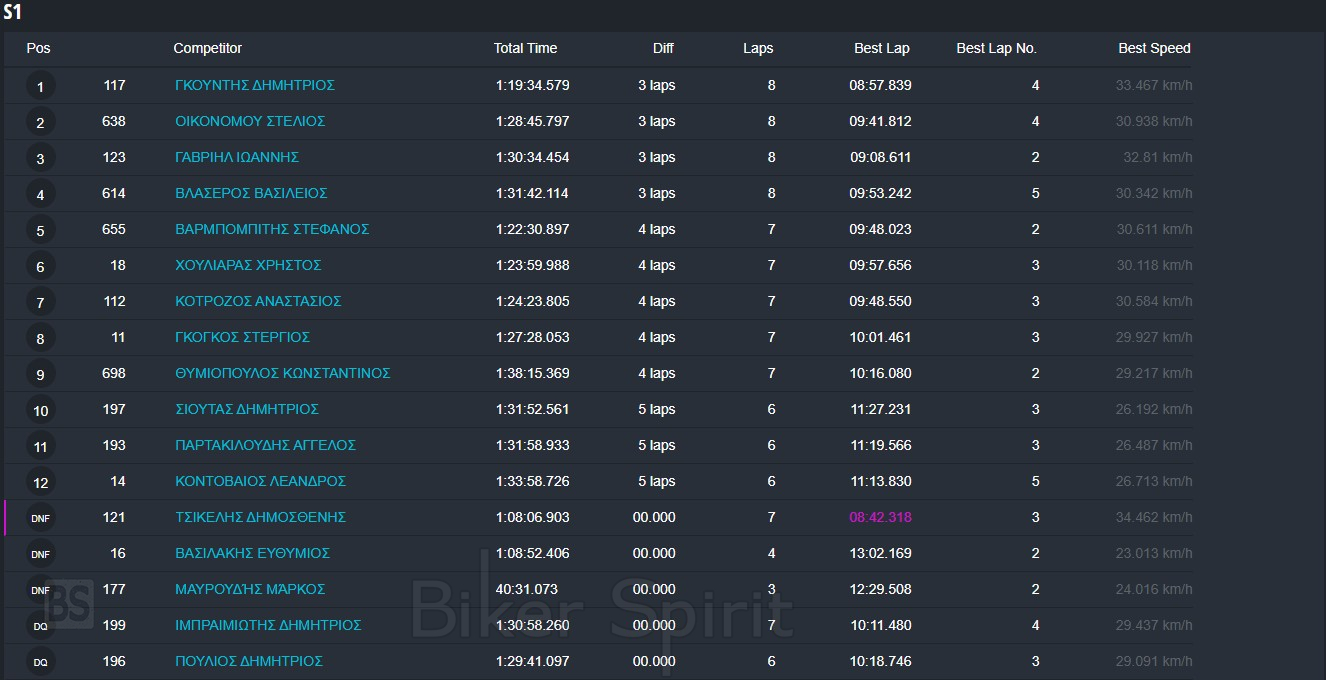Click the Best Lap No. column header
The width and height of the screenshot is (1326, 680).
996,48
